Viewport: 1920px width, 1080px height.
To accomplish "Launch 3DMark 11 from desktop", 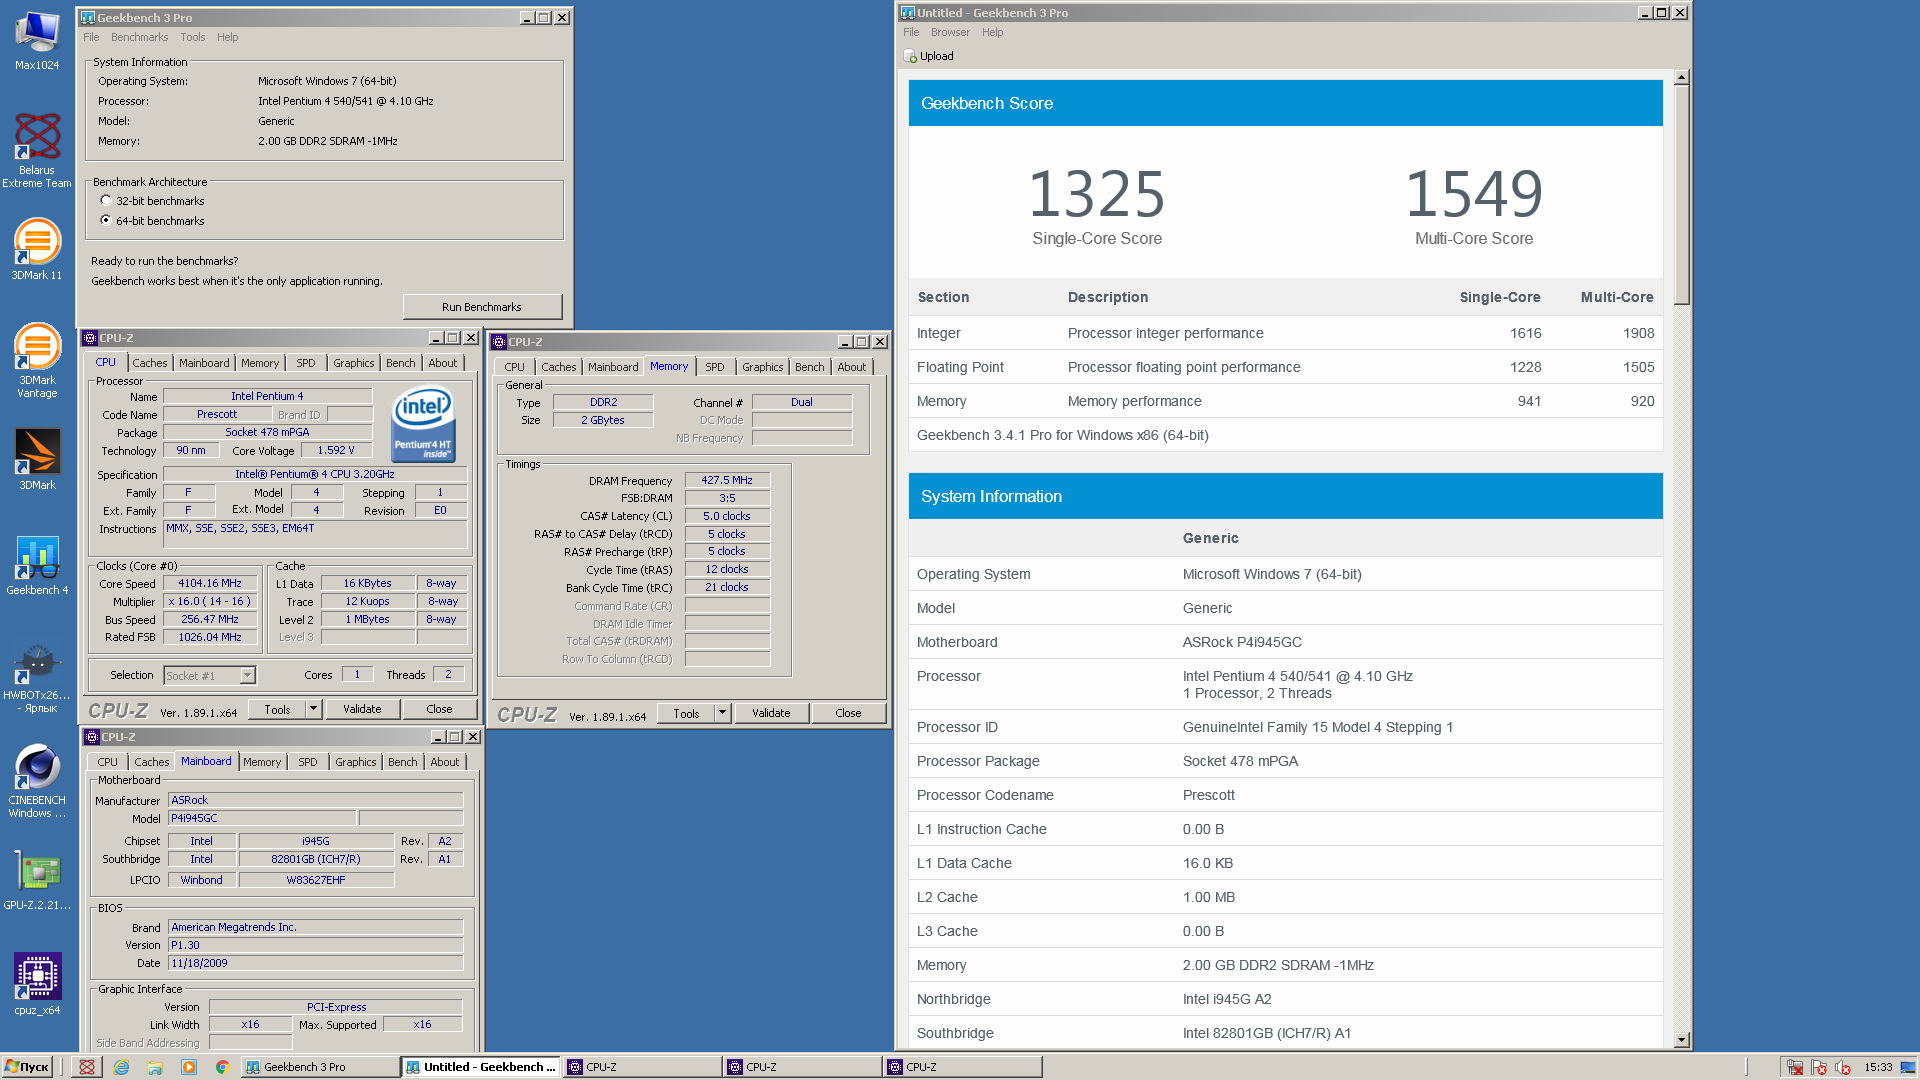I will 37,250.
